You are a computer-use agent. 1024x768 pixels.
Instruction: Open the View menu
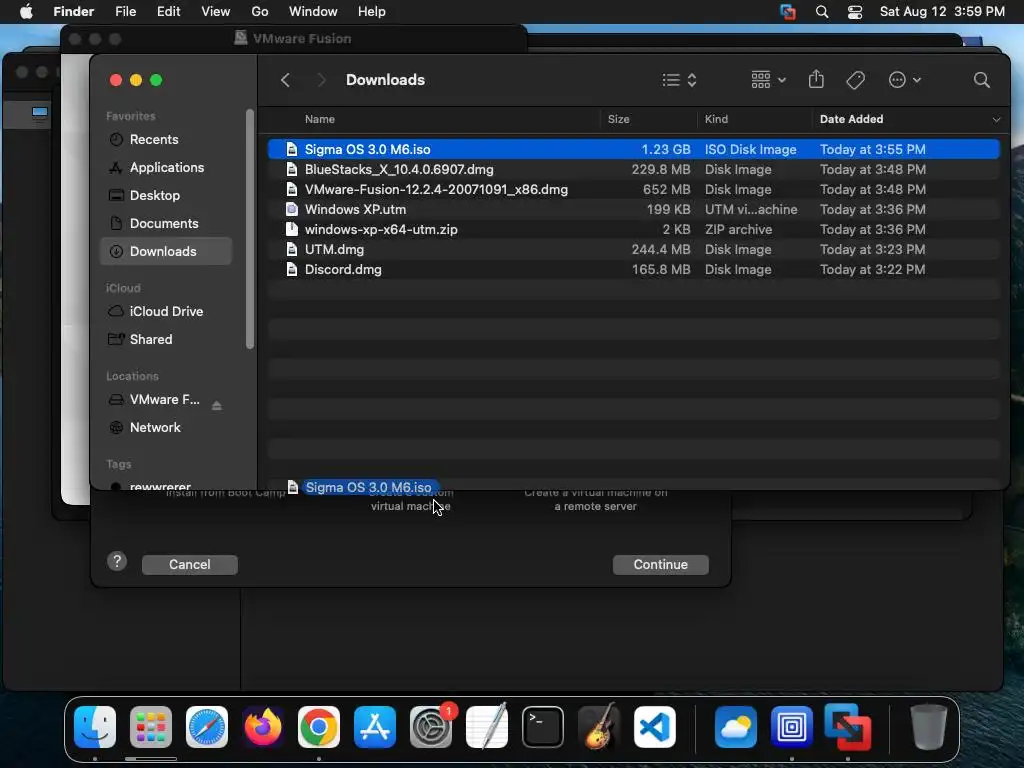click(216, 12)
